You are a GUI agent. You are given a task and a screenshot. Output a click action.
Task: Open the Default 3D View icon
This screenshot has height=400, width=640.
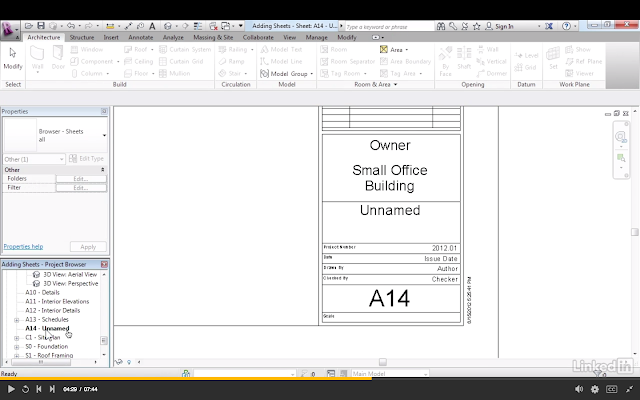(167, 26)
